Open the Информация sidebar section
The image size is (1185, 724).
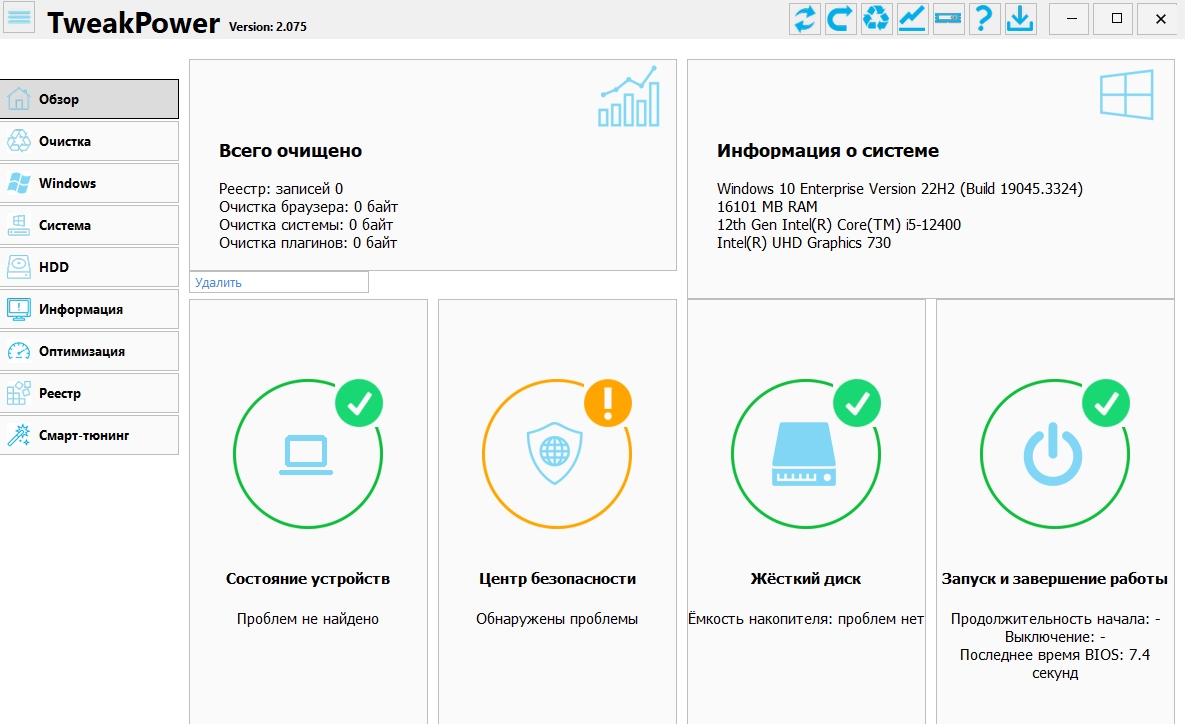(x=89, y=309)
